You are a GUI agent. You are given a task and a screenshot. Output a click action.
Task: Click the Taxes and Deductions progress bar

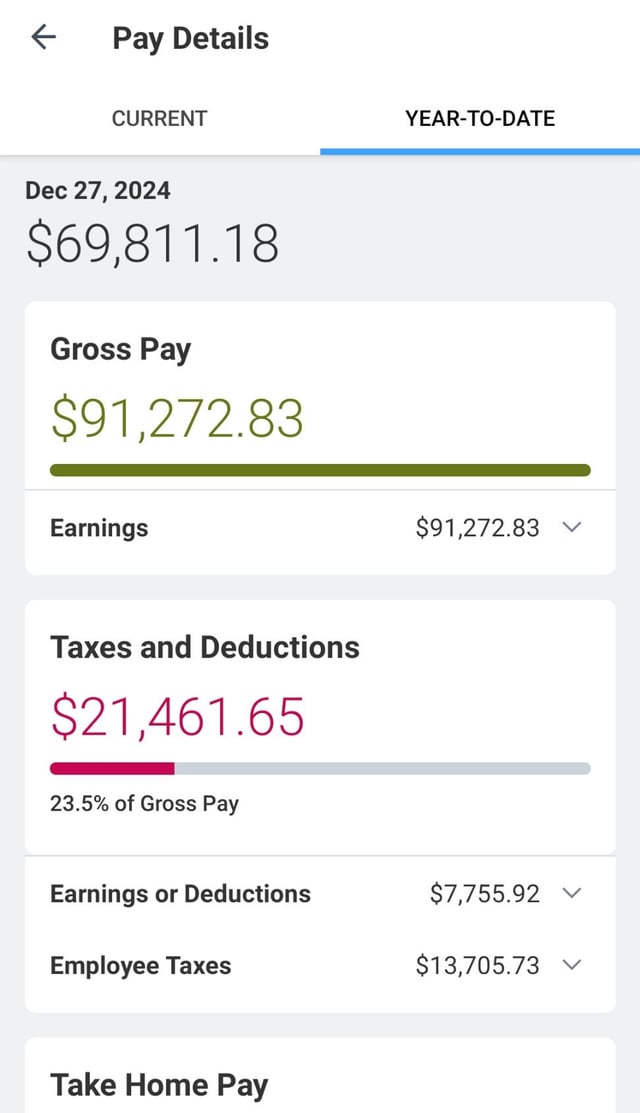[x=320, y=767]
